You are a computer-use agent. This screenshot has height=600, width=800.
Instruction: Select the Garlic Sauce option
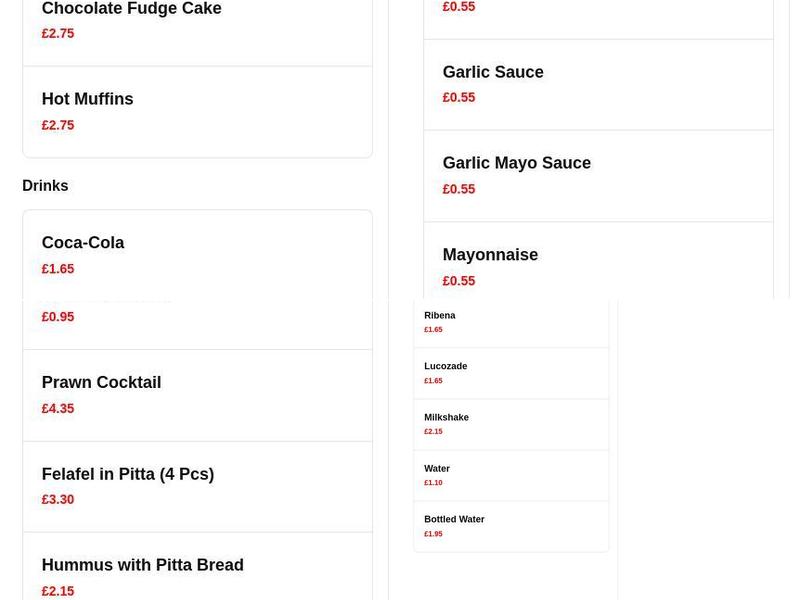493,72
